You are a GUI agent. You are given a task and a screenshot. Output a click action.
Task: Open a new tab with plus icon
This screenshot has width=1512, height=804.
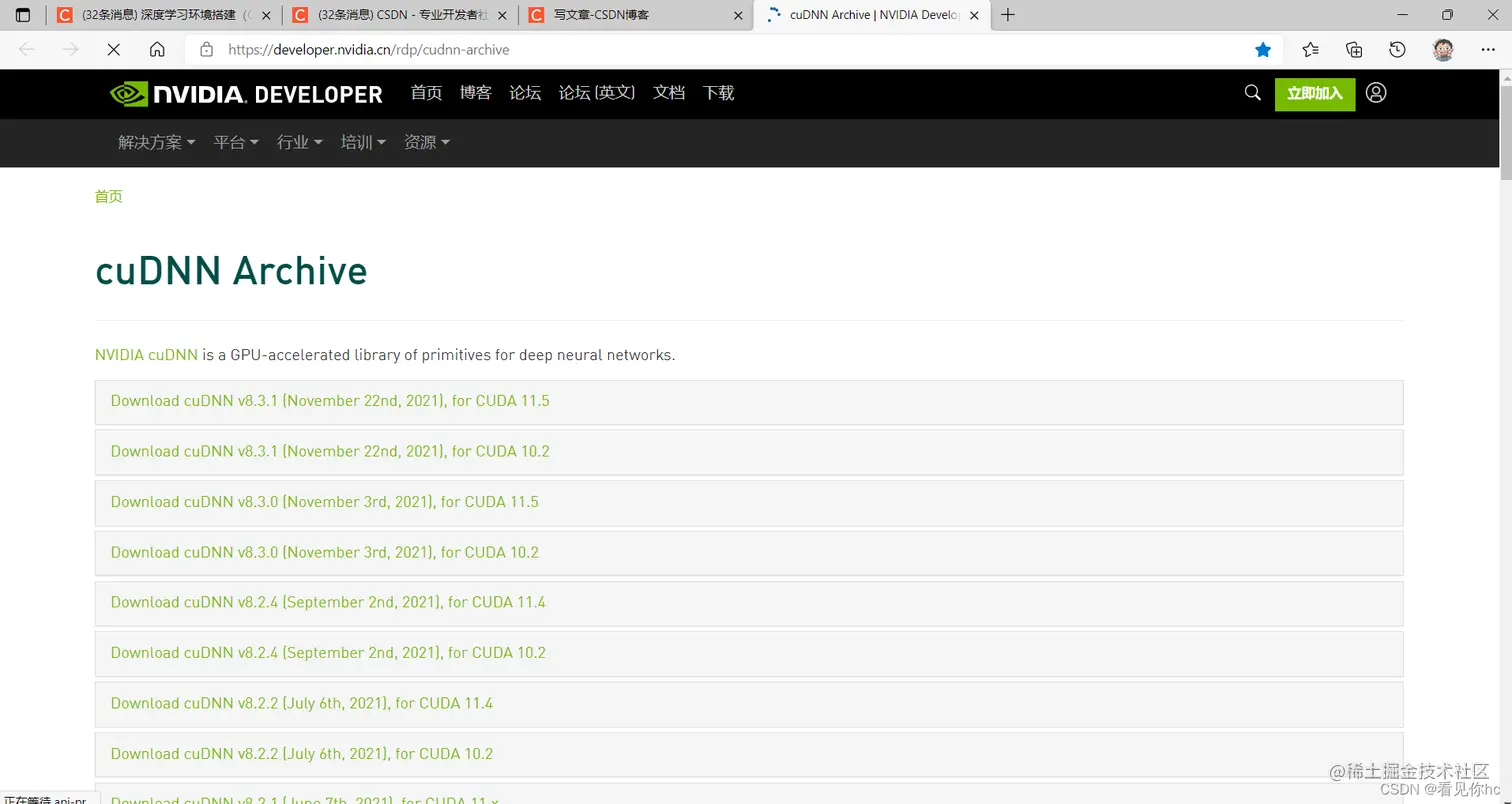1008,15
